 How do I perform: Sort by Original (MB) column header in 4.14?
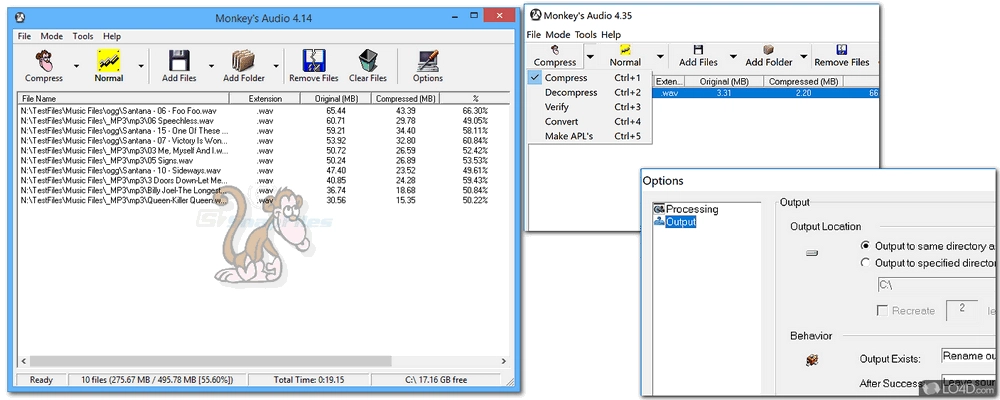(336, 99)
